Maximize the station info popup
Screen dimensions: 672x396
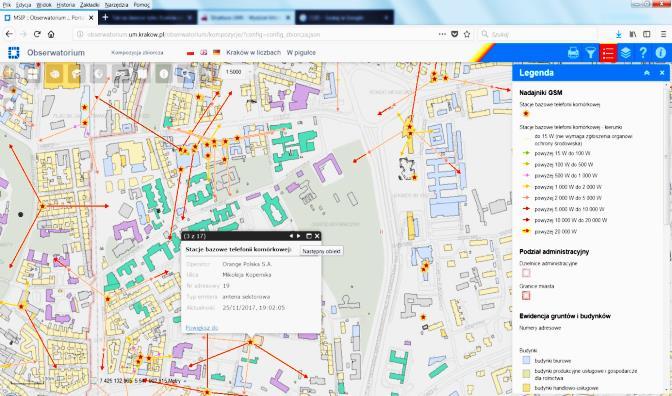point(309,236)
